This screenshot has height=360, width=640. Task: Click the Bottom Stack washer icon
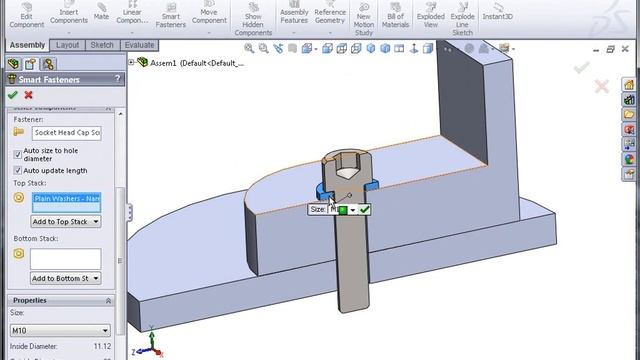point(19,253)
